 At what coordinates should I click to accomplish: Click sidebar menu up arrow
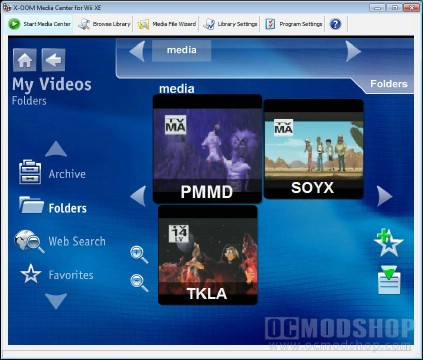click(56, 149)
